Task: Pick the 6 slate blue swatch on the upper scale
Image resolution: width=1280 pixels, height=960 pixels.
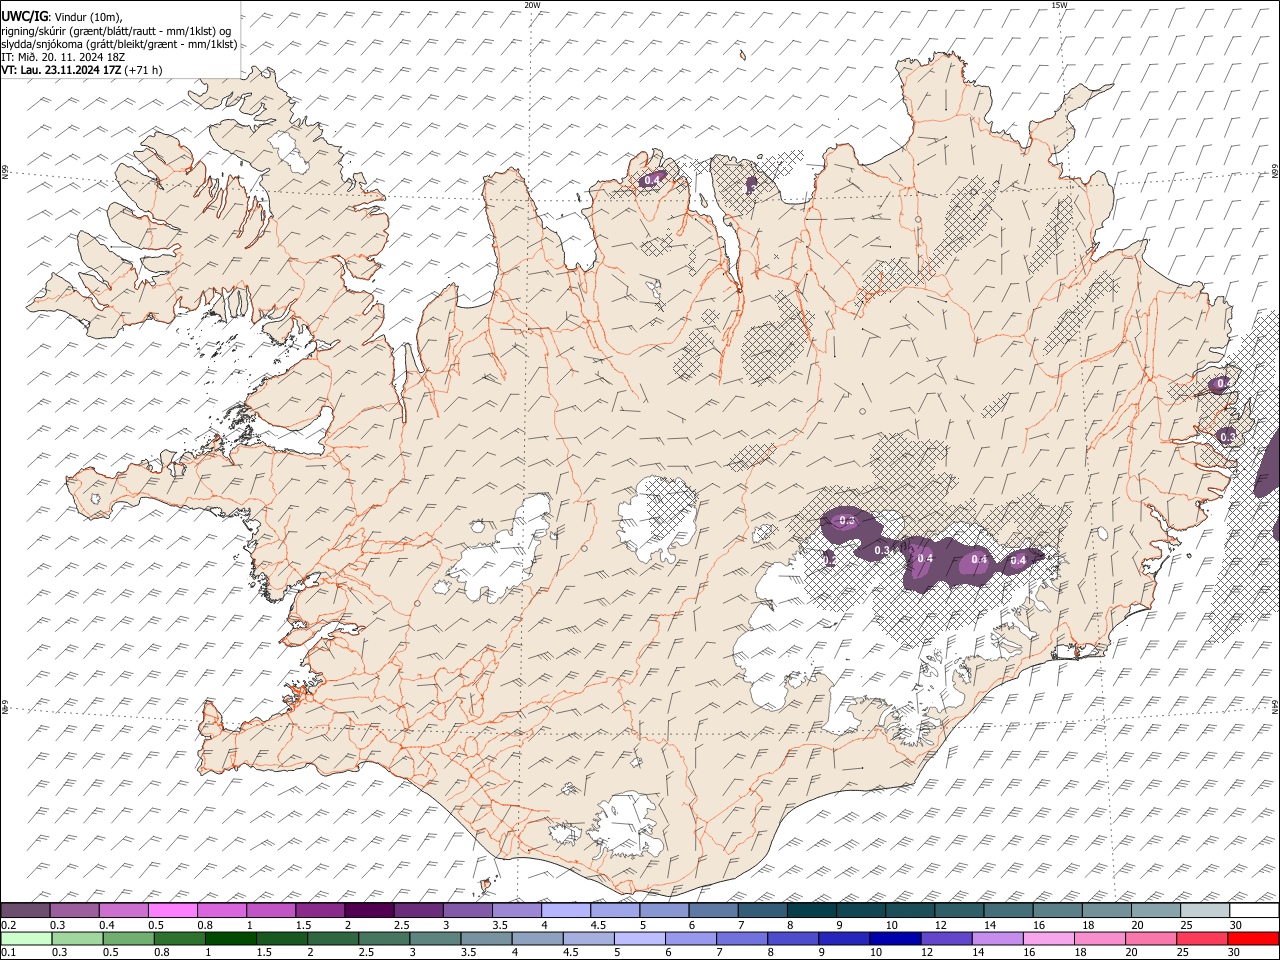Action: [713, 911]
